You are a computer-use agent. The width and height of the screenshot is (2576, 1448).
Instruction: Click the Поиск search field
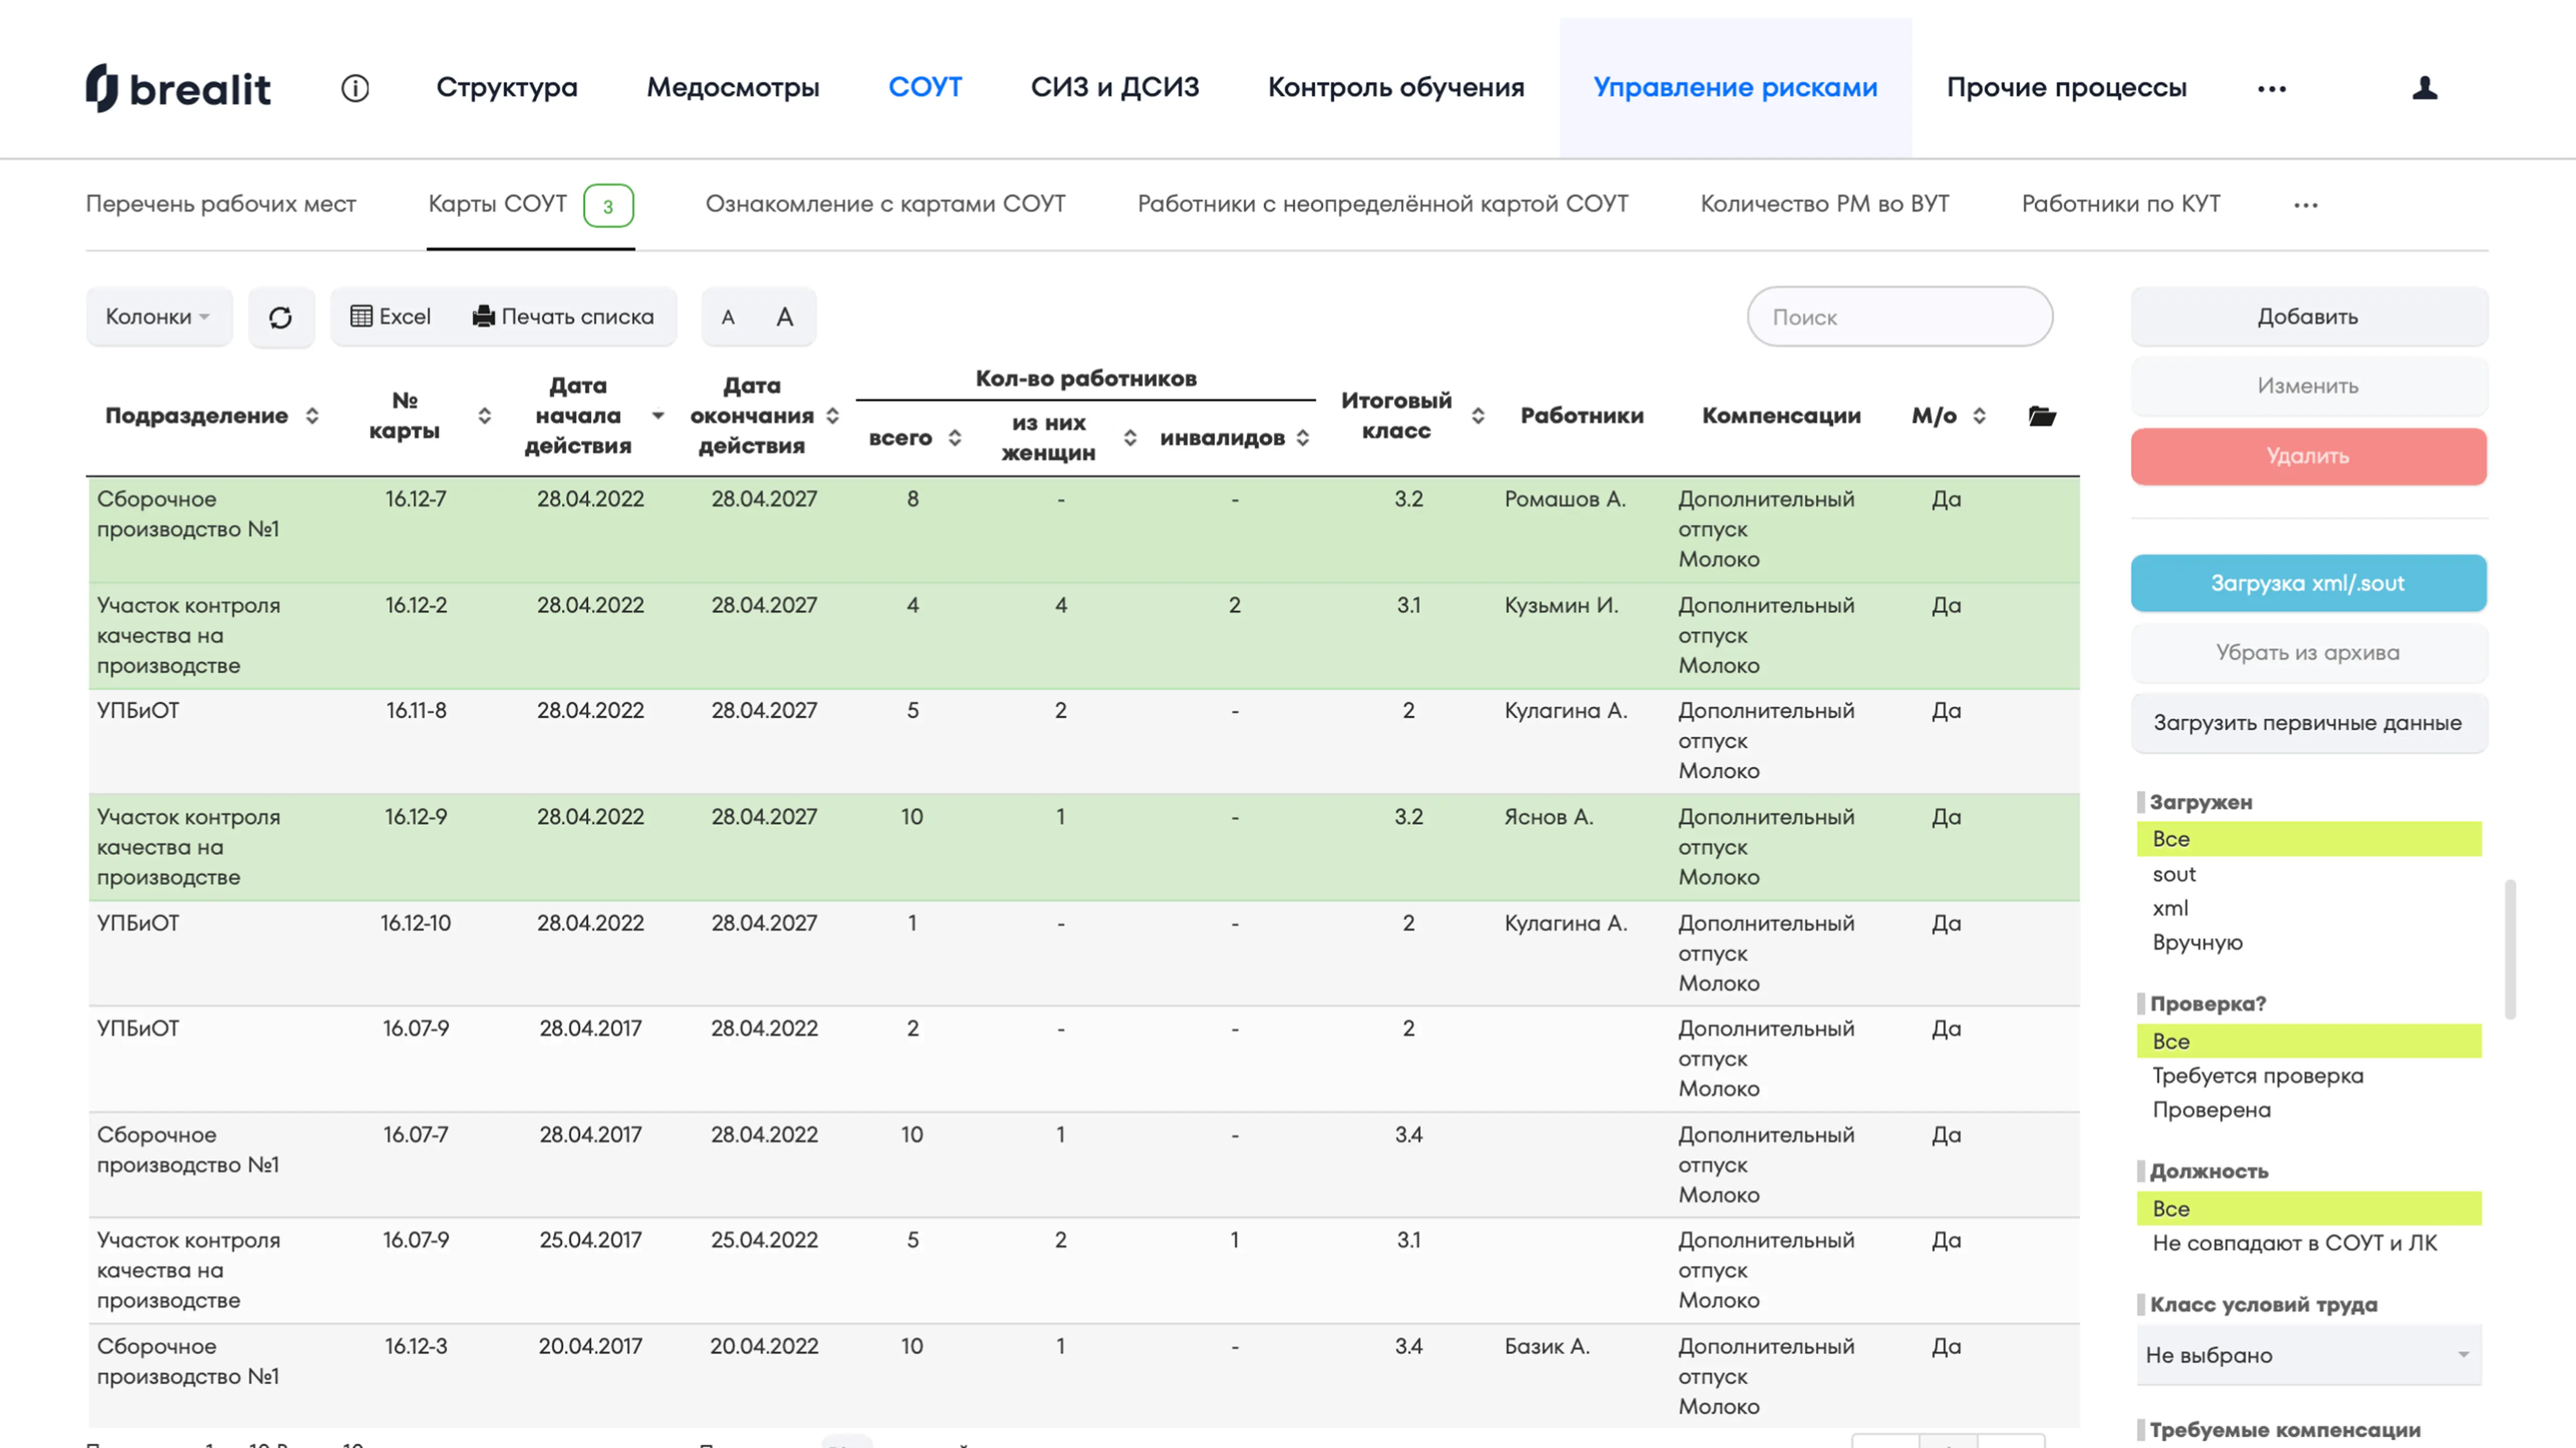pyautogui.click(x=1899, y=317)
